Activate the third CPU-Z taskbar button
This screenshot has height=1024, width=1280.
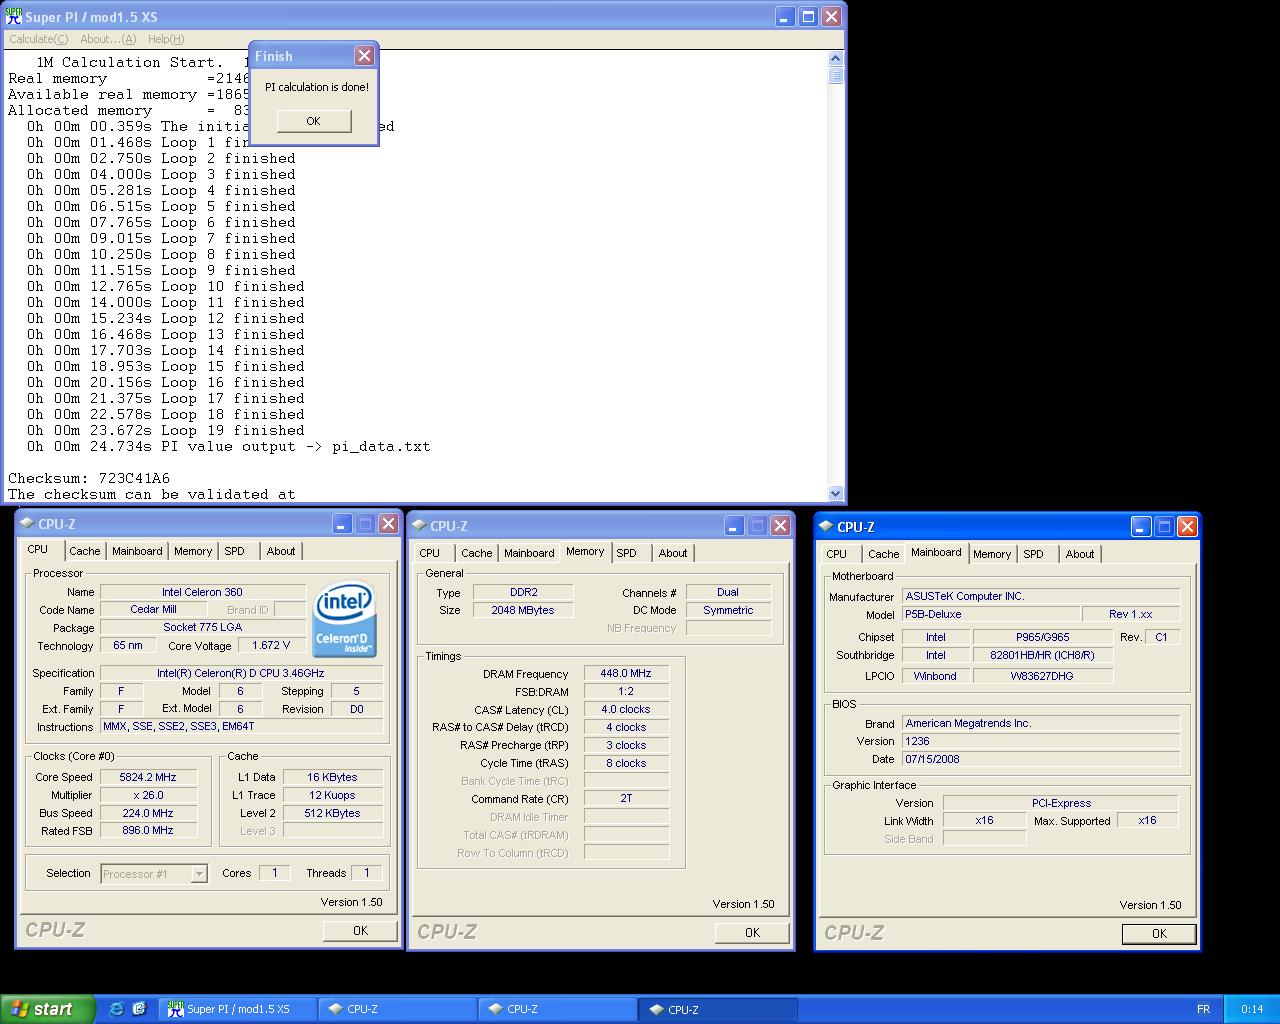tap(718, 1009)
